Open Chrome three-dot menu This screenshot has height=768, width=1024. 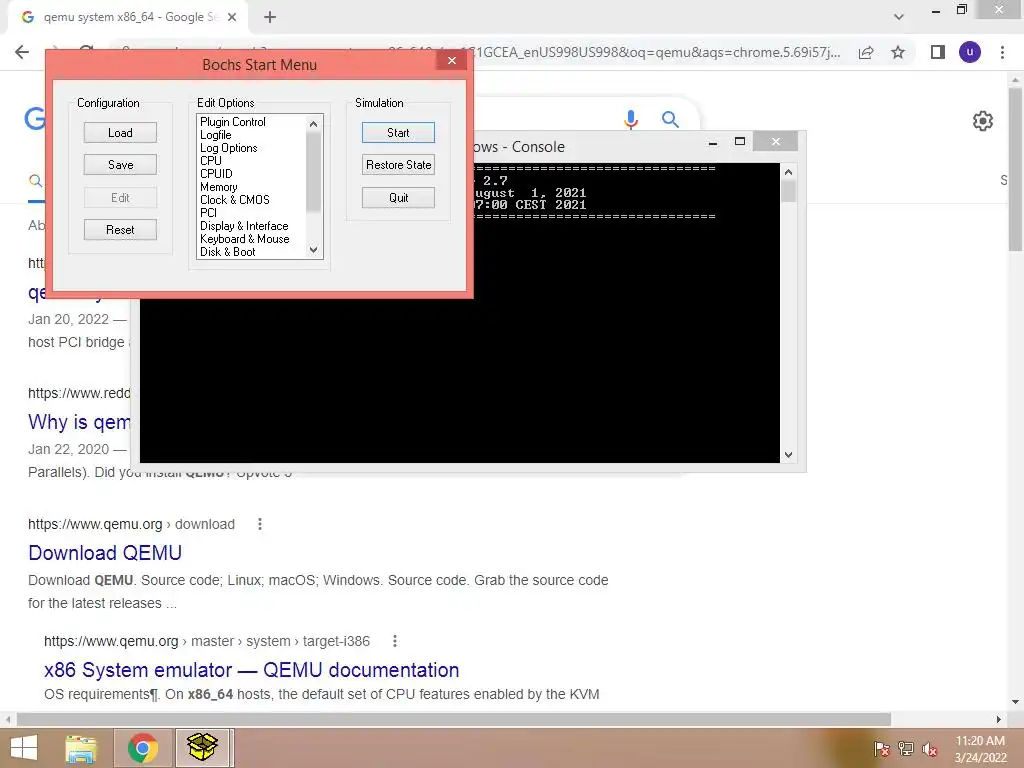pyautogui.click(x=1002, y=52)
